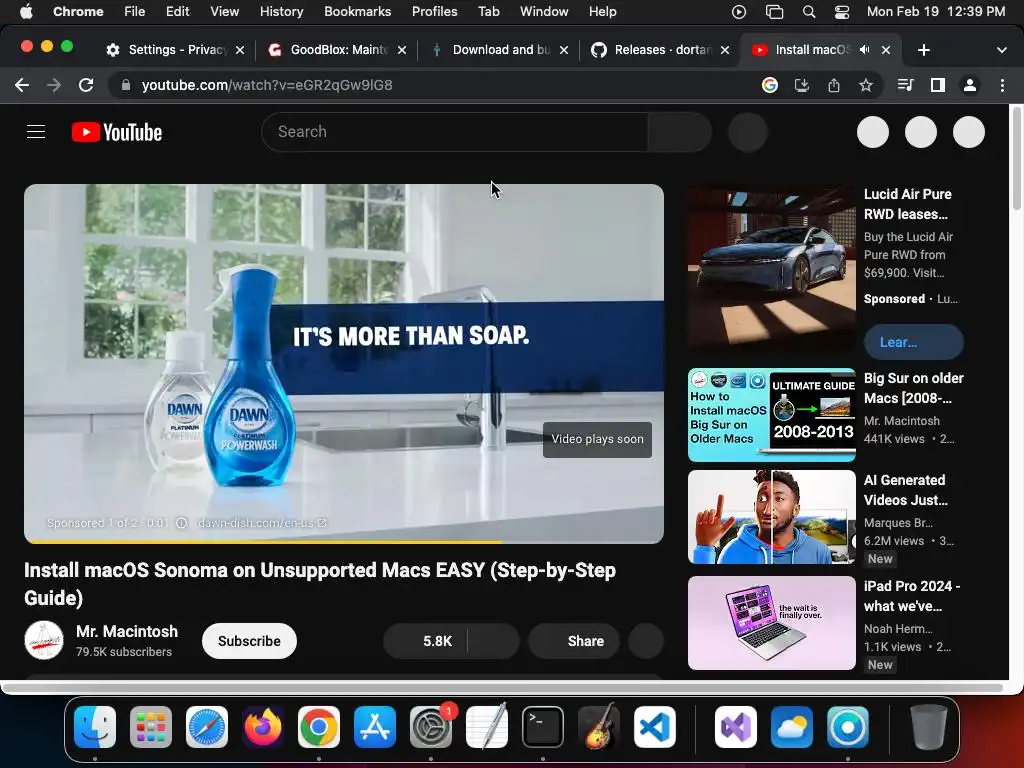Open the media controls icon in toolbar

(x=905, y=85)
